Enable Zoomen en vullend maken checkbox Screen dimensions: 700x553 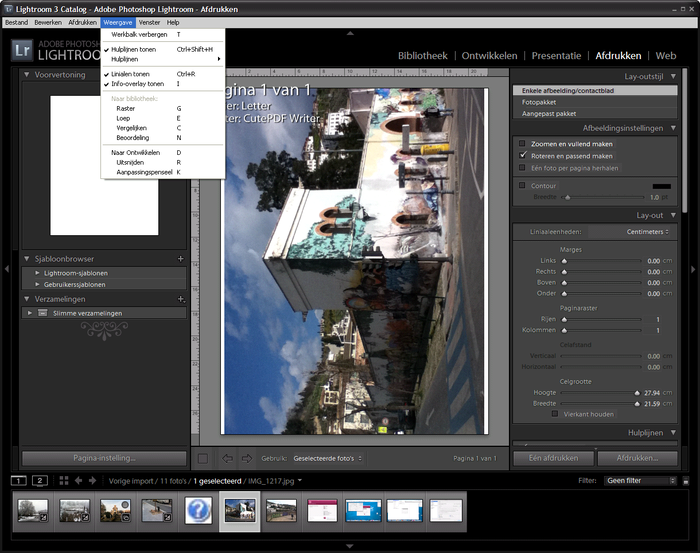[x=522, y=144]
